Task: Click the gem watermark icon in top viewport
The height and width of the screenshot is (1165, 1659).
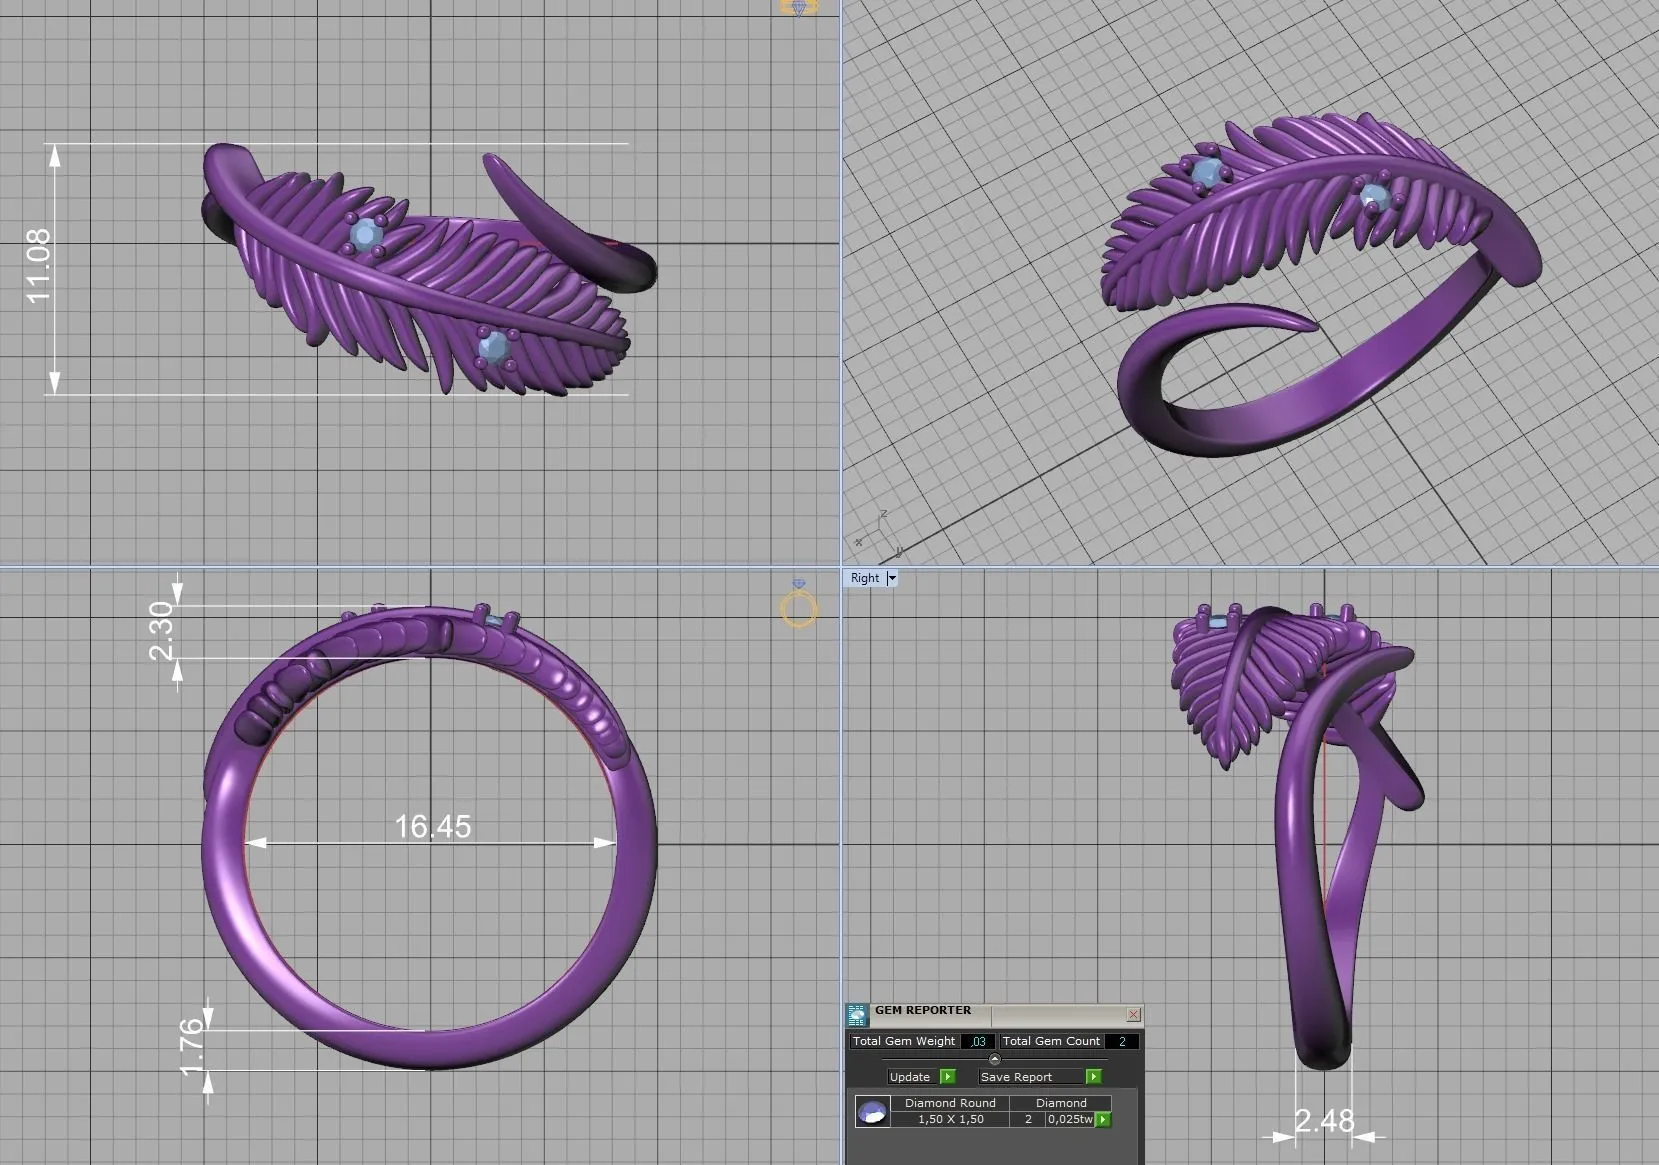Action: (x=798, y=8)
